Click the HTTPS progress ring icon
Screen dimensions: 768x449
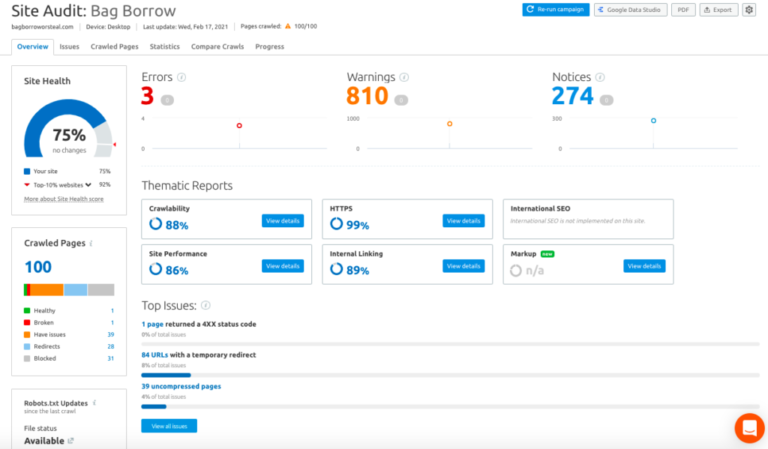(x=336, y=224)
